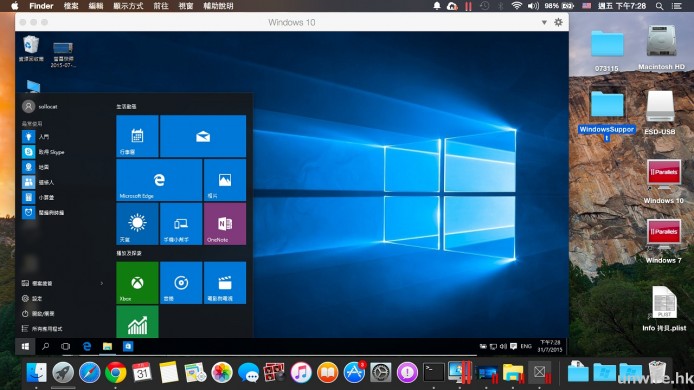Click the red Parallels menu bar icon
The image size is (694, 390).
click(x=468, y=6)
